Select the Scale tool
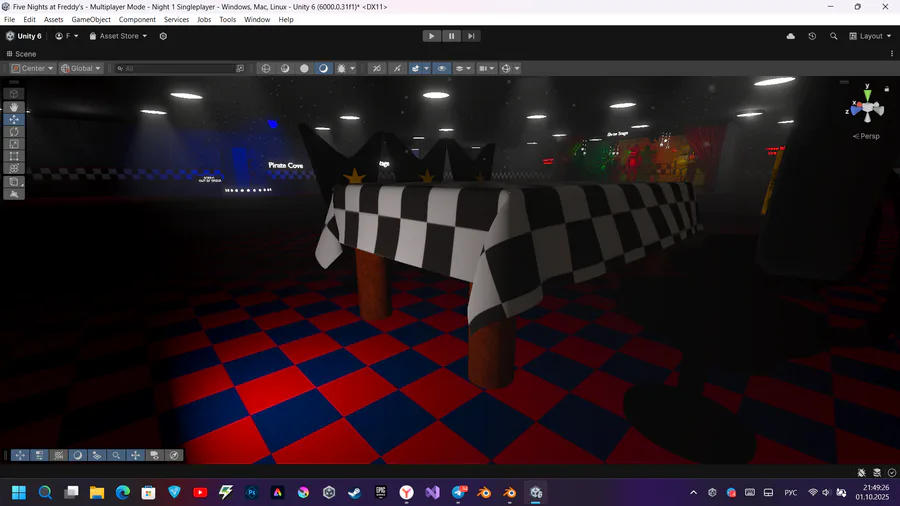 [x=14, y=144]
